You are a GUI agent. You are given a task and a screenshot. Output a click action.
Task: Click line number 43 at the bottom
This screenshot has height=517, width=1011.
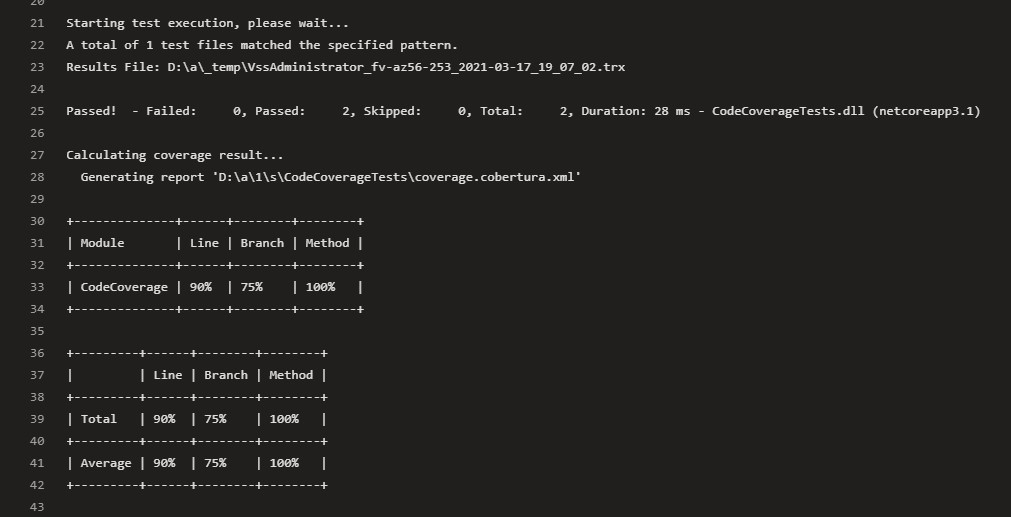38,507
